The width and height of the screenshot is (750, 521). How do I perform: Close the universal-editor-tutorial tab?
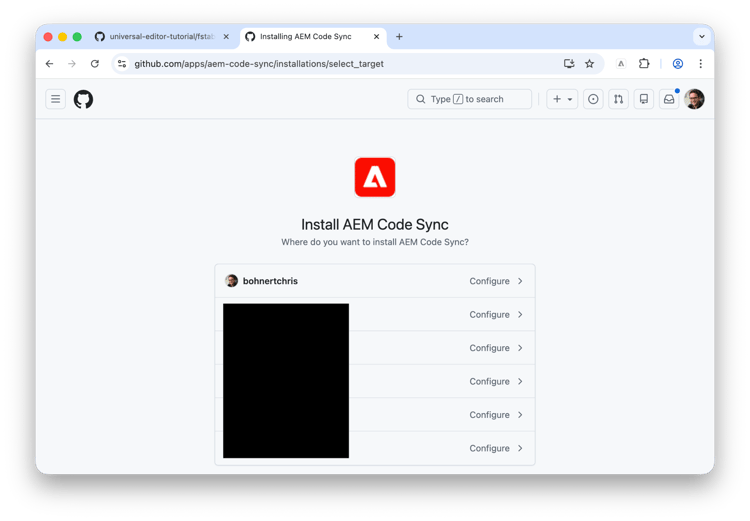click(x=226, y=37)
